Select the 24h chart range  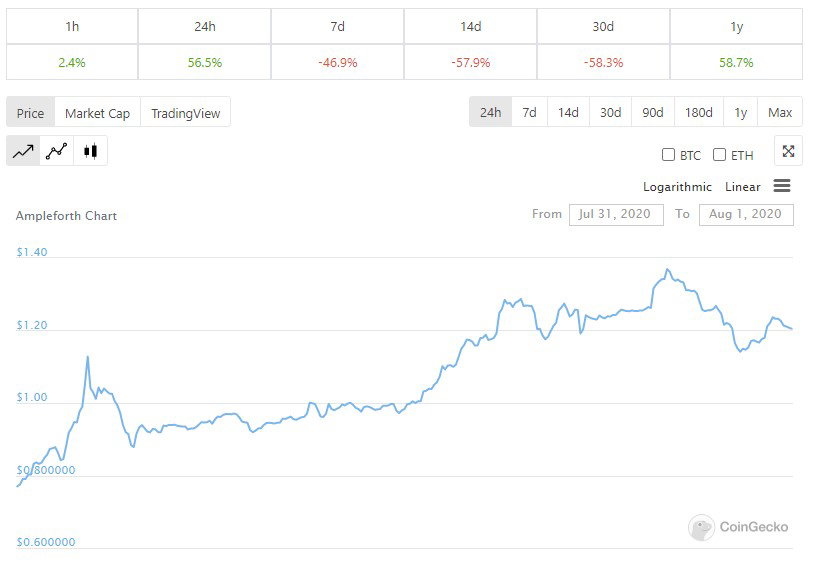(x=490, y=112)
